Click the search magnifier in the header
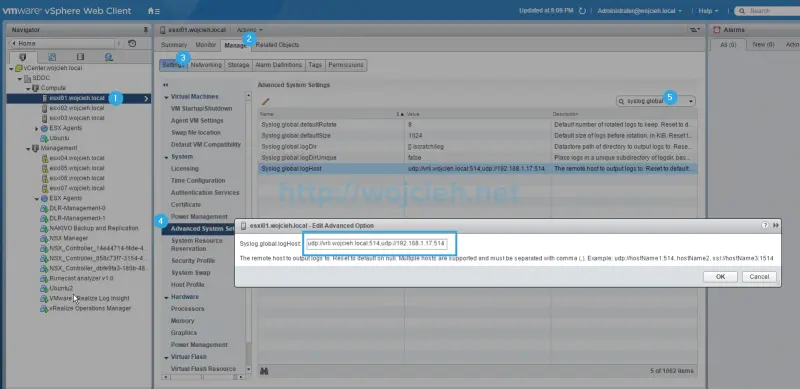 (x=742, y=11)
